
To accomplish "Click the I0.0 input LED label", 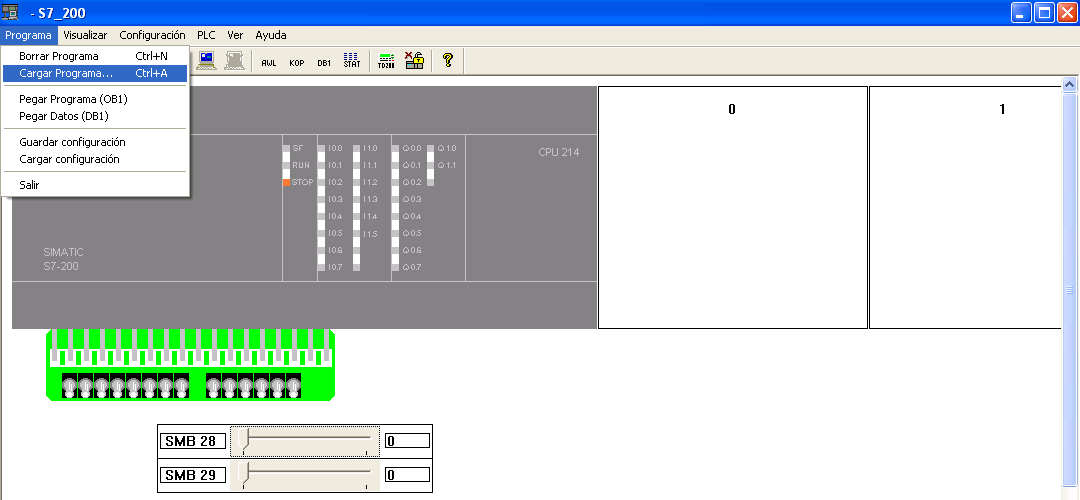I will 335,148.
